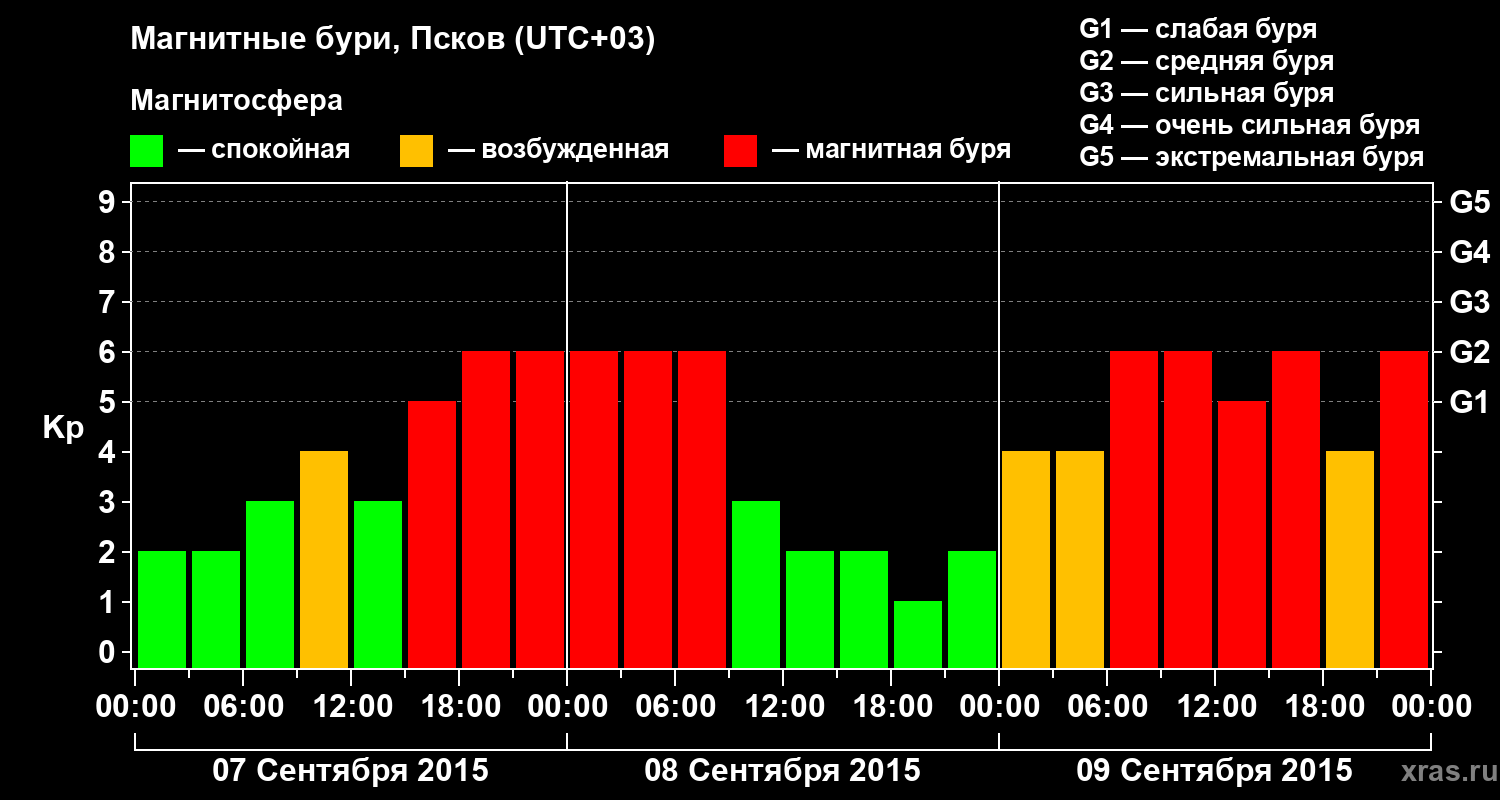Click the '— возбужденная' legend label
The image size is (1500, 800).
point(559,150)
